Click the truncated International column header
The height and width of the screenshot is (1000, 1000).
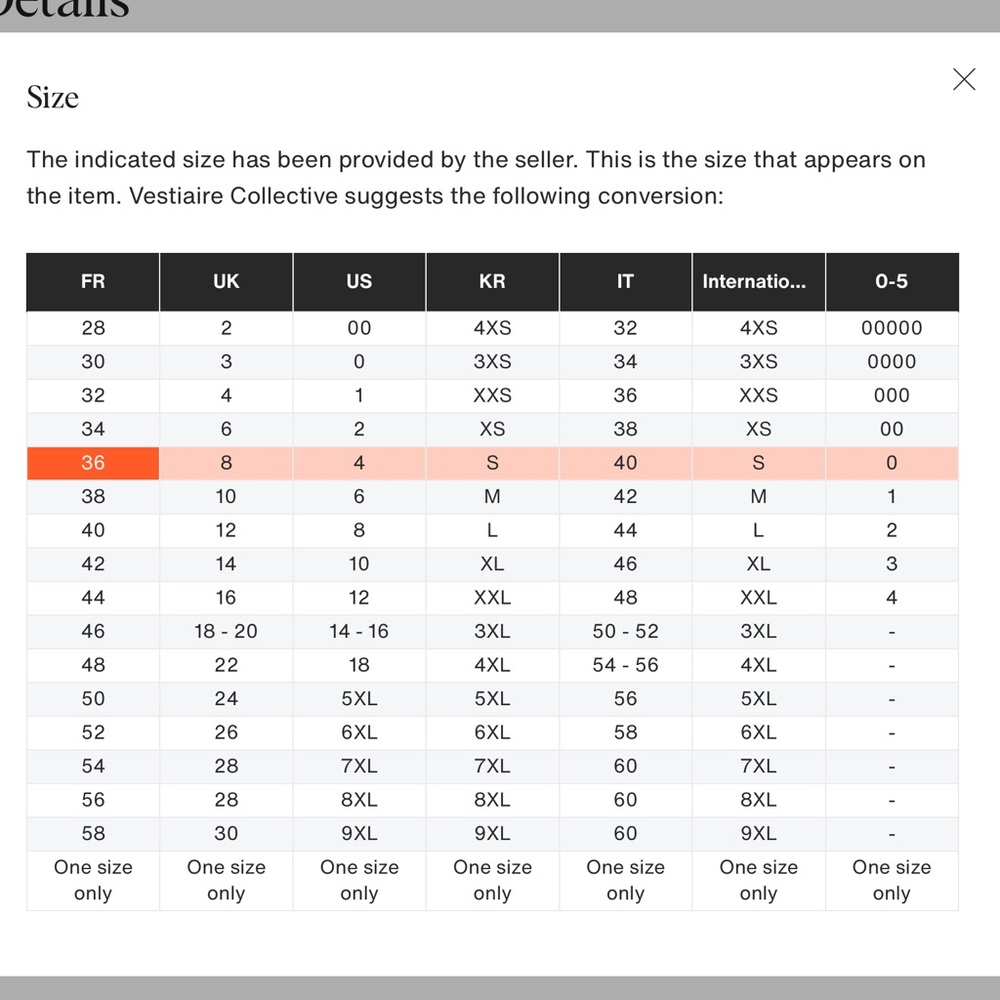pos(758,281)
